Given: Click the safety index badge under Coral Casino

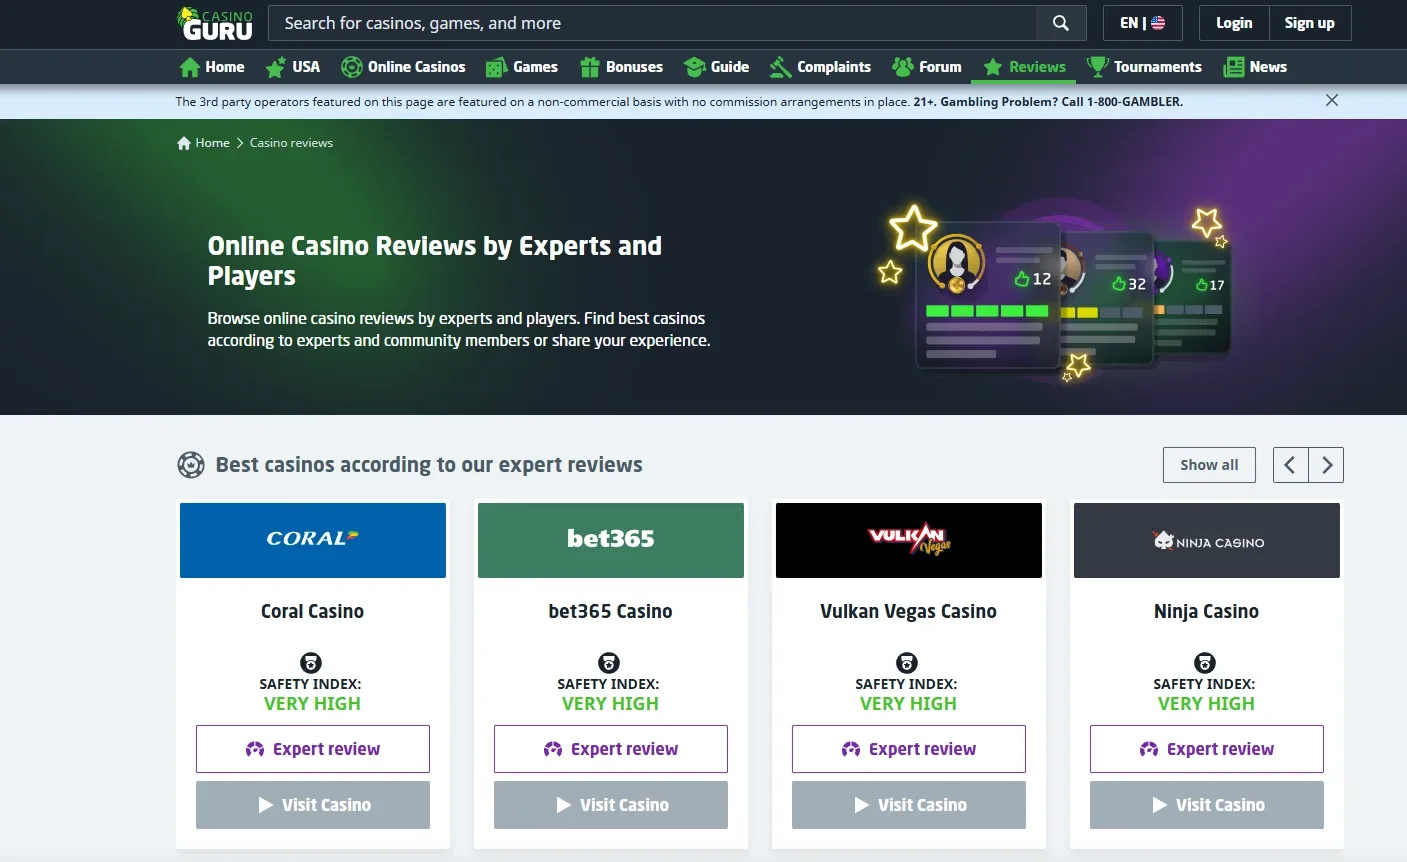Looking at the screenshot, I should 311,663.
